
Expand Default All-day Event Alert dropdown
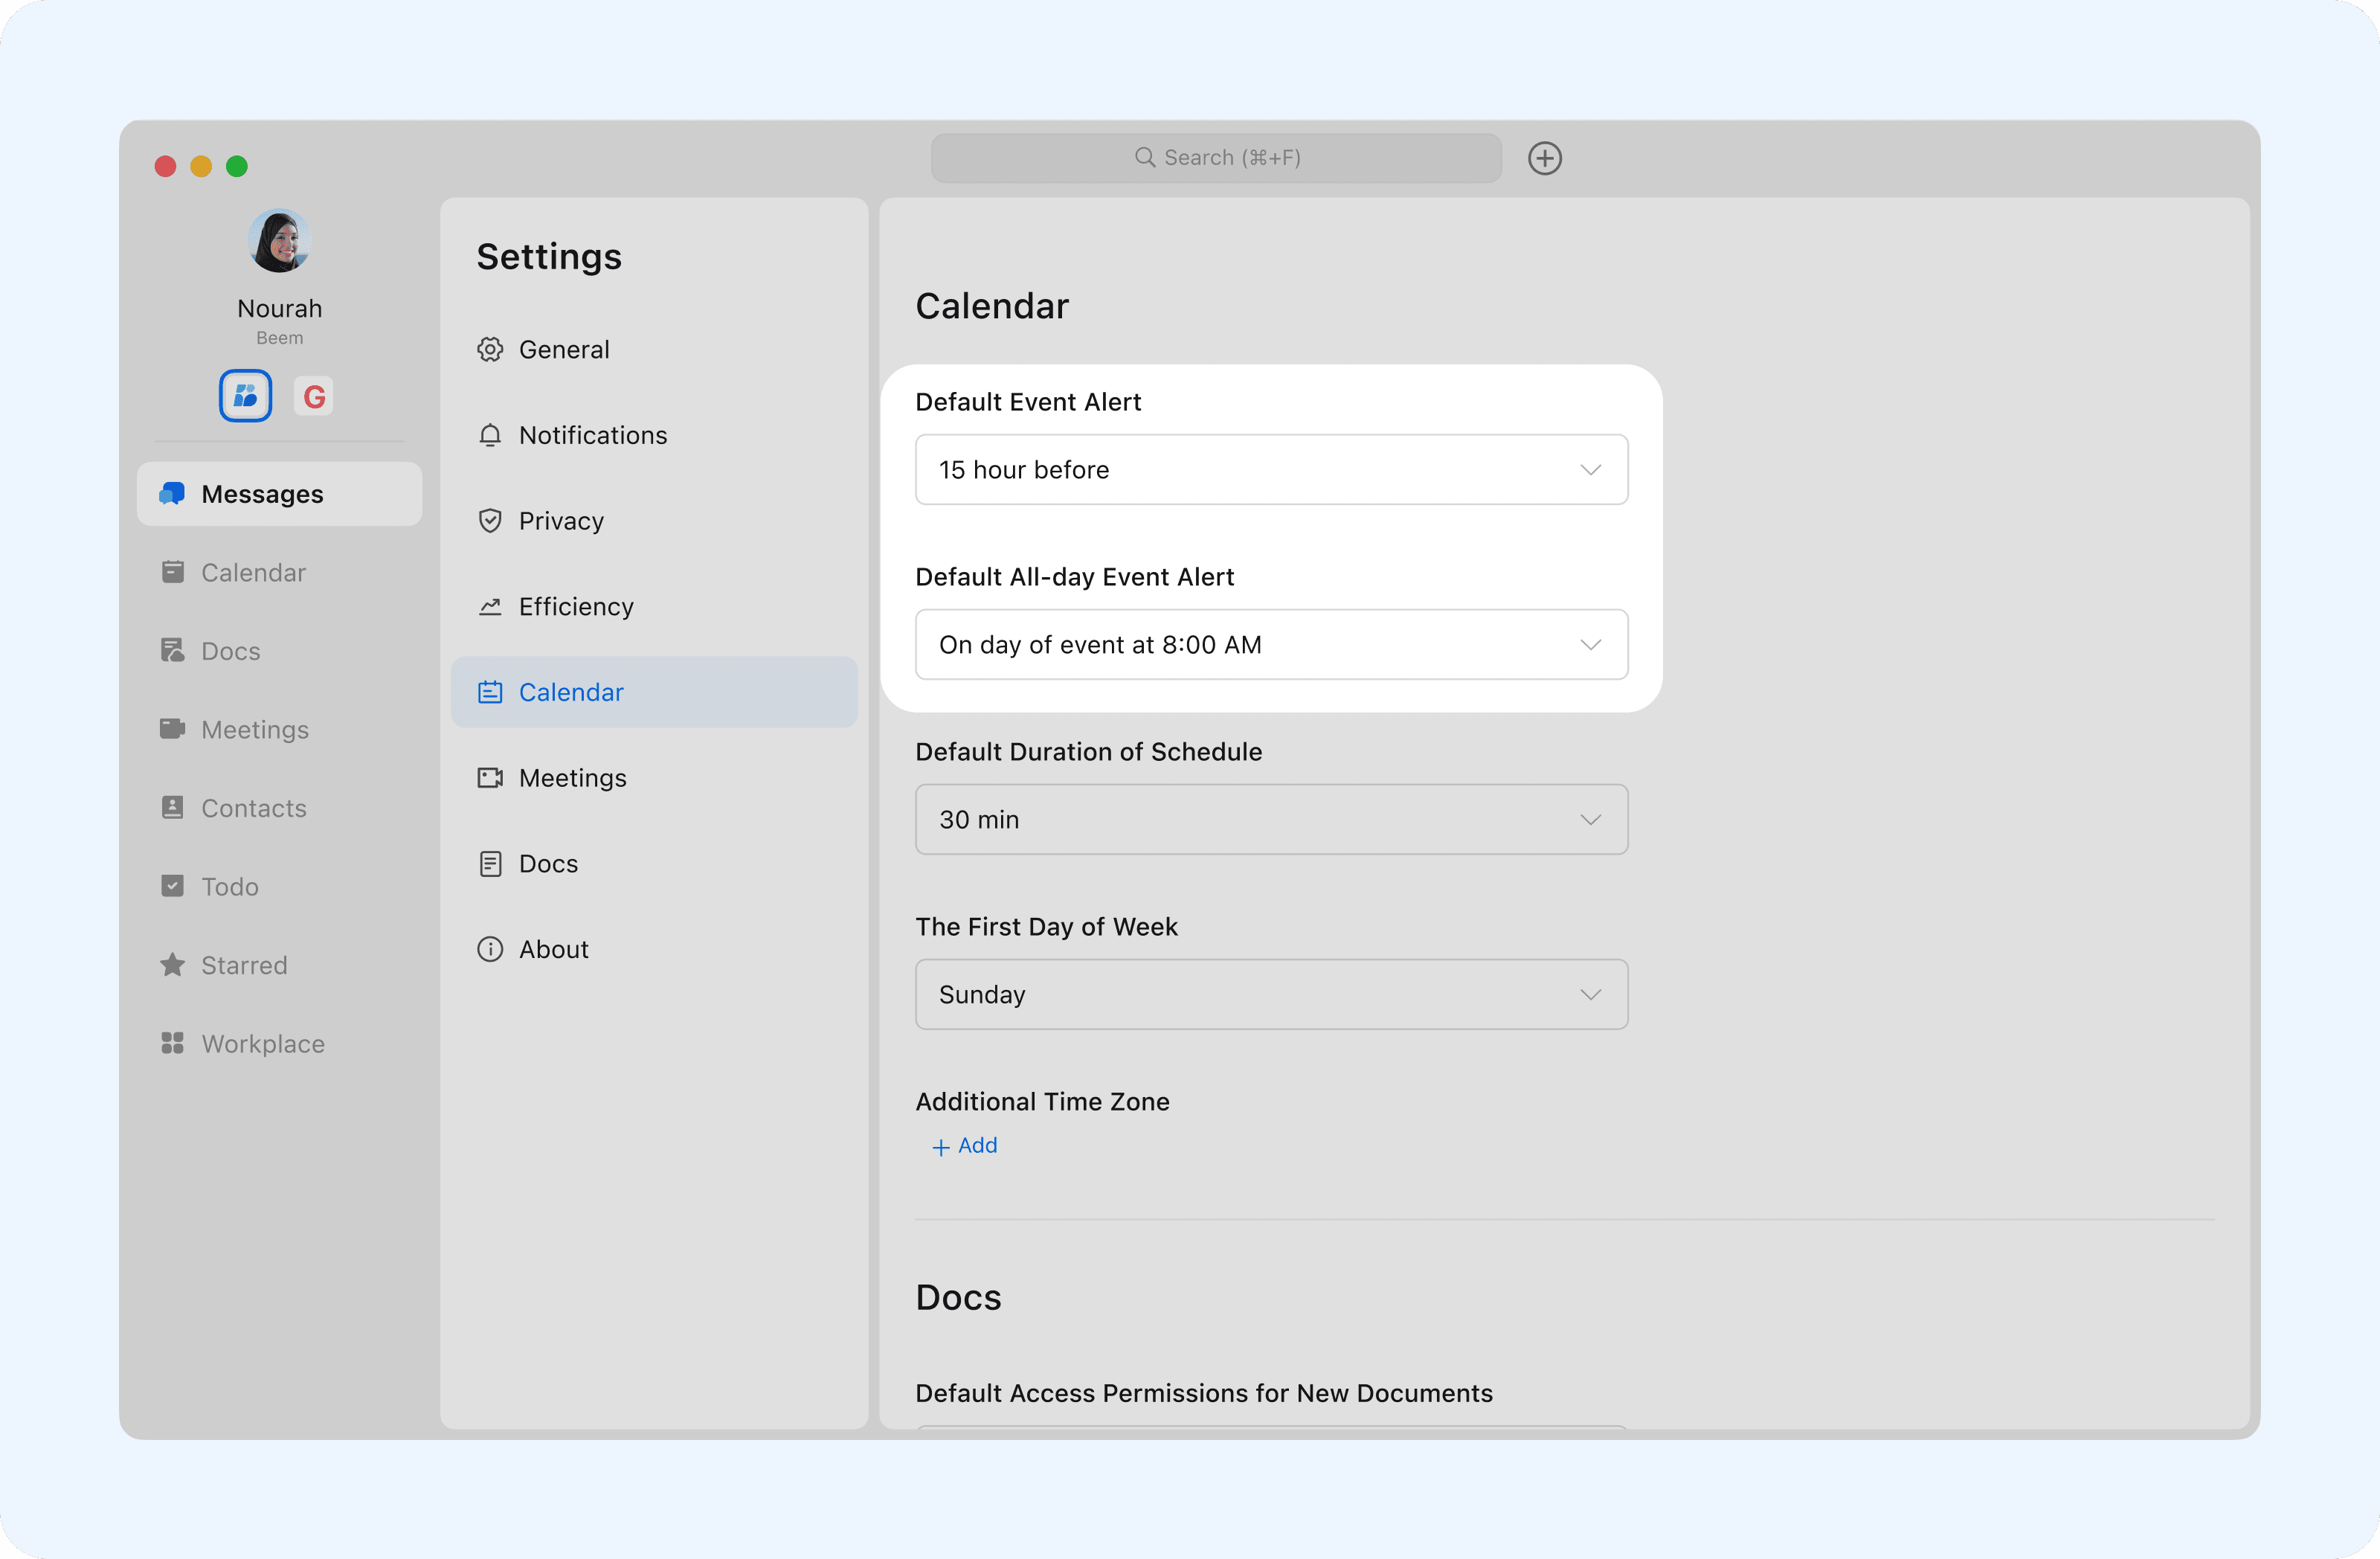[1271, 645]
